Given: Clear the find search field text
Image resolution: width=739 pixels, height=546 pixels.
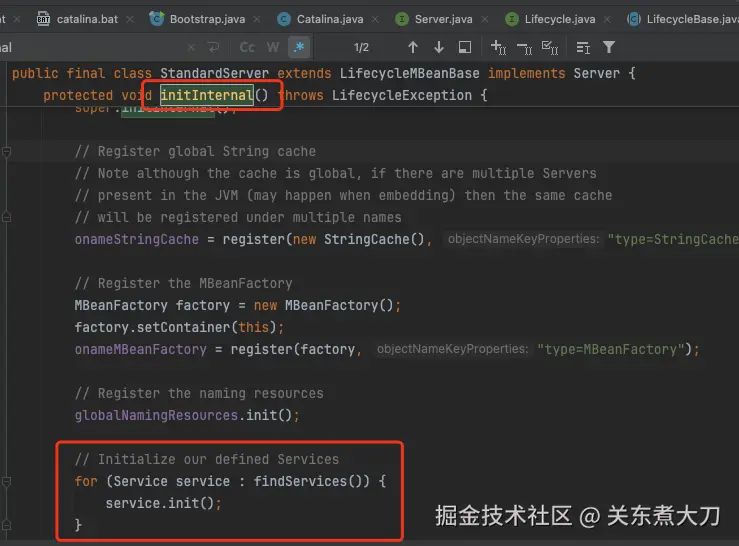Looking at the screenshot, I should point(191,48).
